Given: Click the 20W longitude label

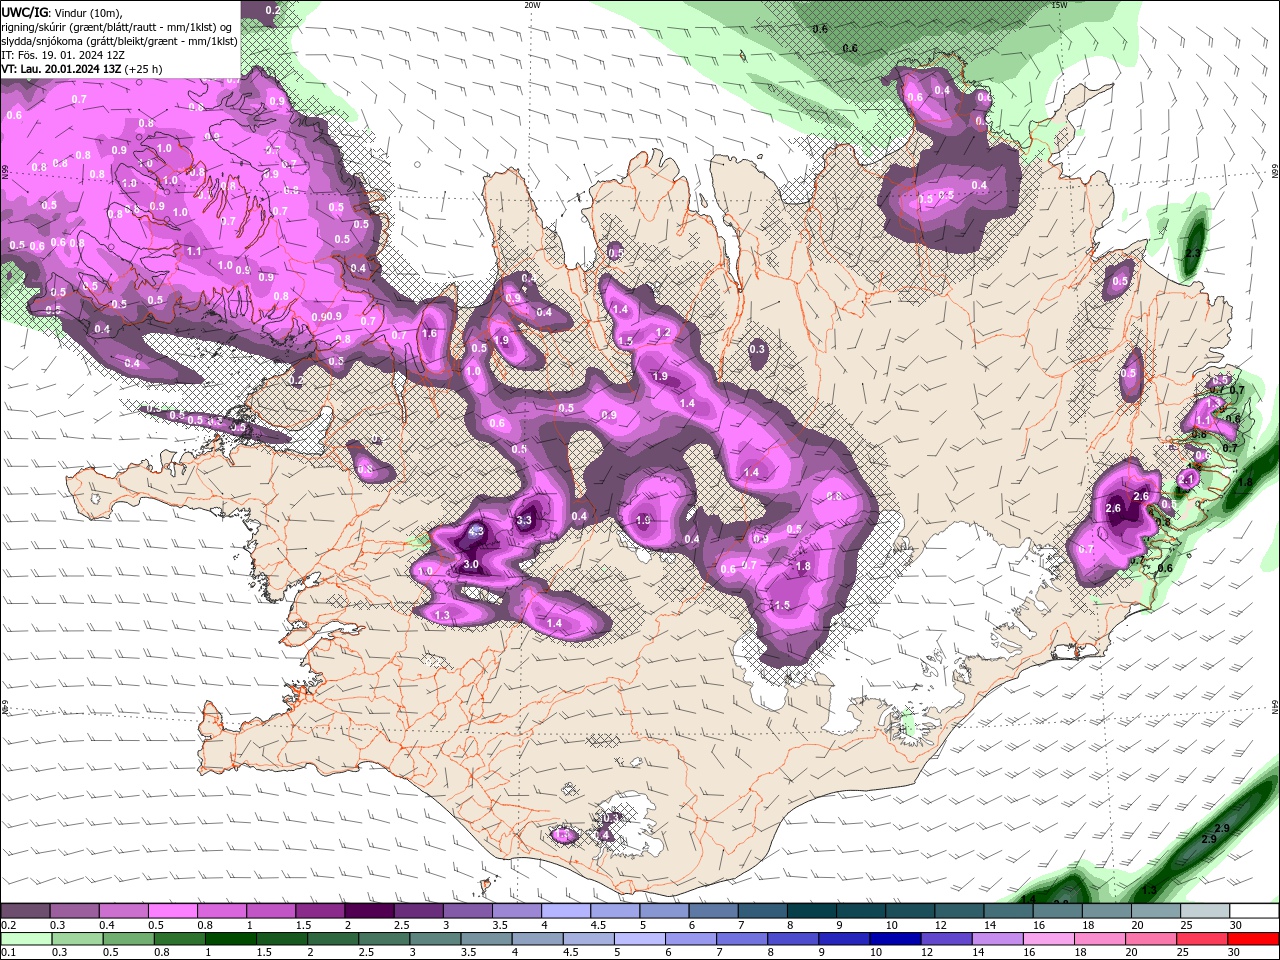Looking at the screenshot, I should point(532,5).
